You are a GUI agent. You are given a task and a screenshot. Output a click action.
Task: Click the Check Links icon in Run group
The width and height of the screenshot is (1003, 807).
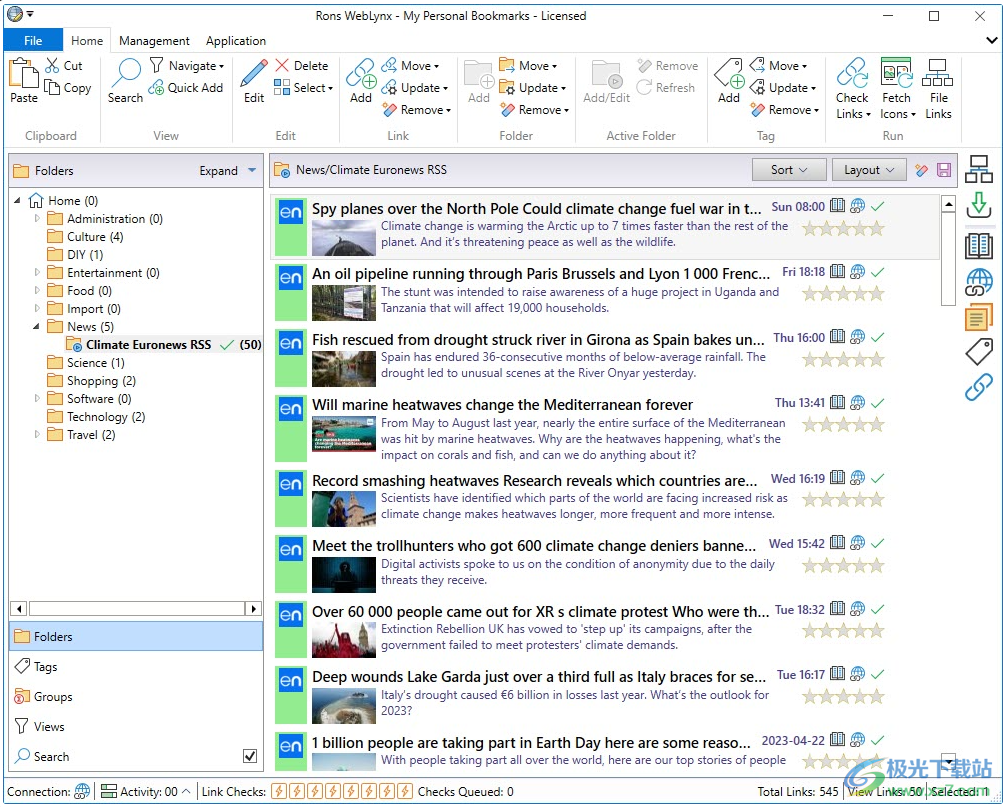[852, 74]
